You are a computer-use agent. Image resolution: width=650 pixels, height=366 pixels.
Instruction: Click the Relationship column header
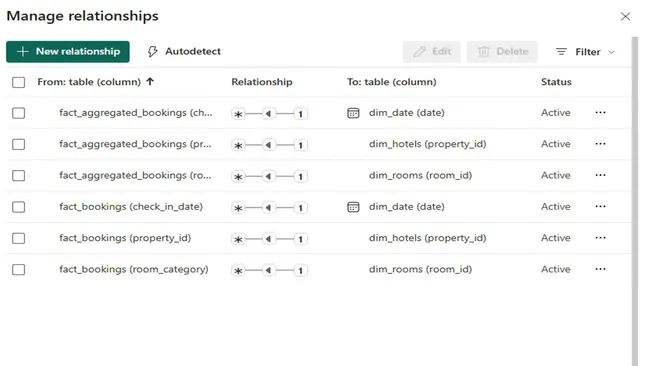point(262,82)
